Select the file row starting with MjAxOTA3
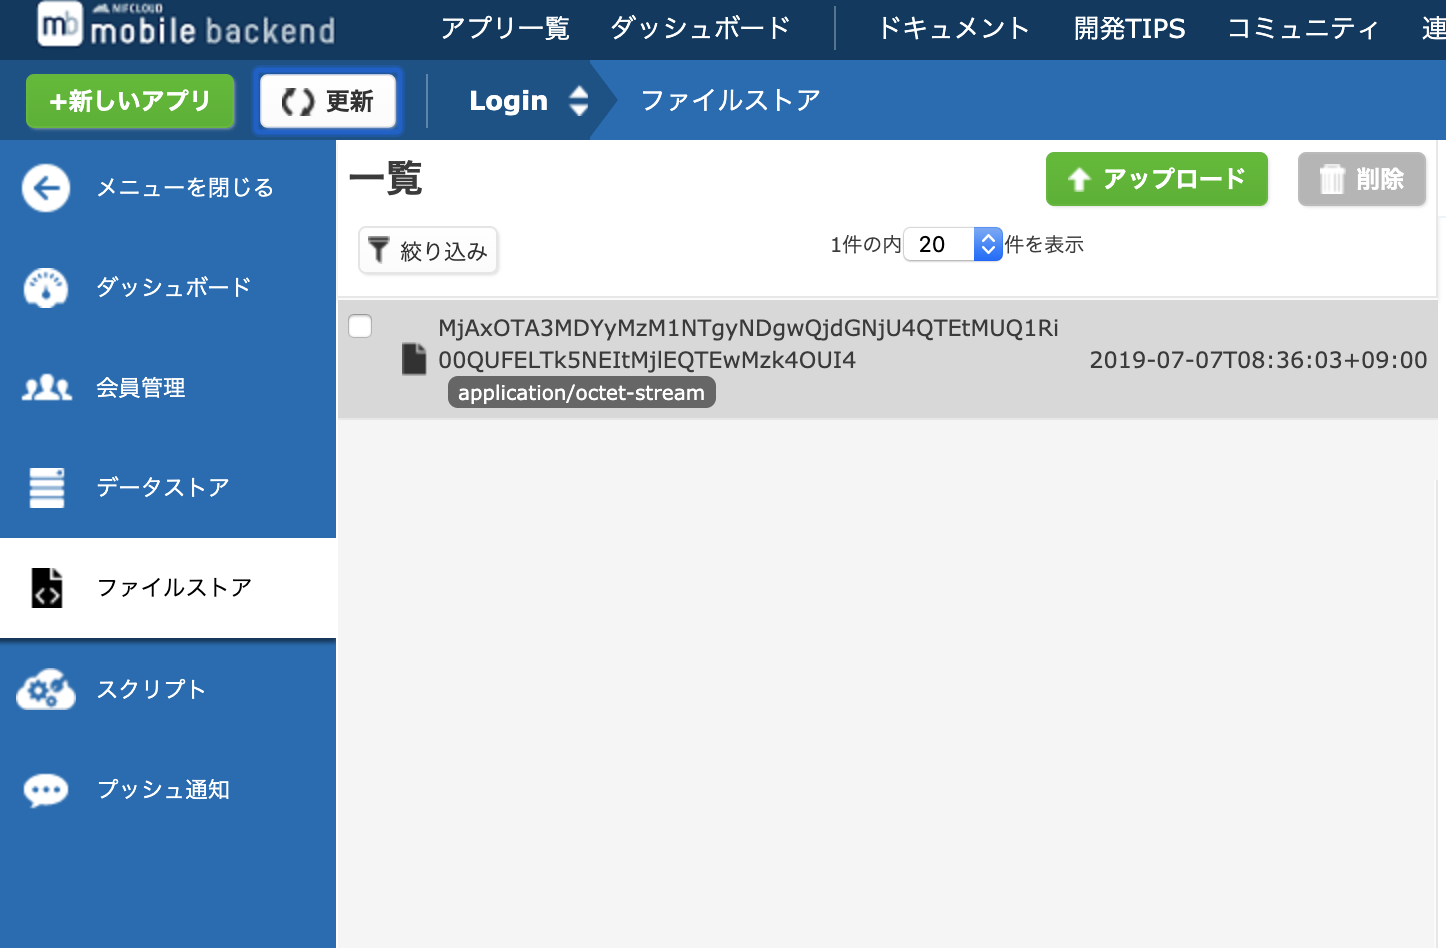The height and width of the screenshot is (948, 1446). 748,343
